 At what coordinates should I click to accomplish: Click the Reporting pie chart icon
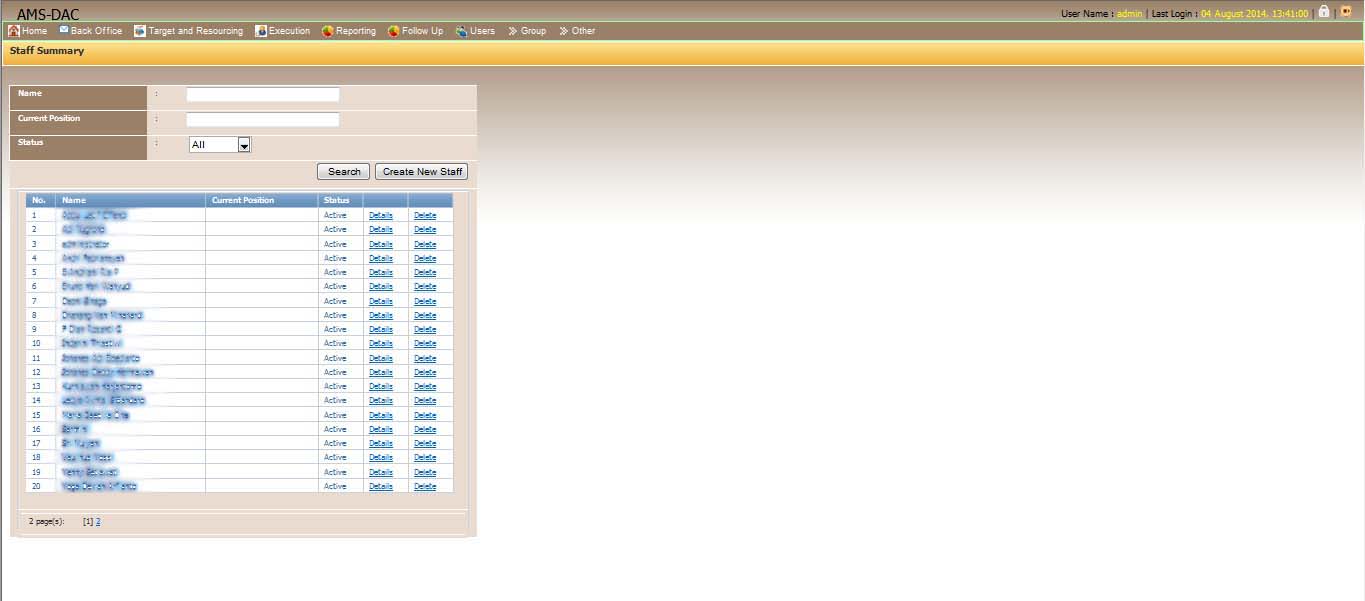point(328,31)
